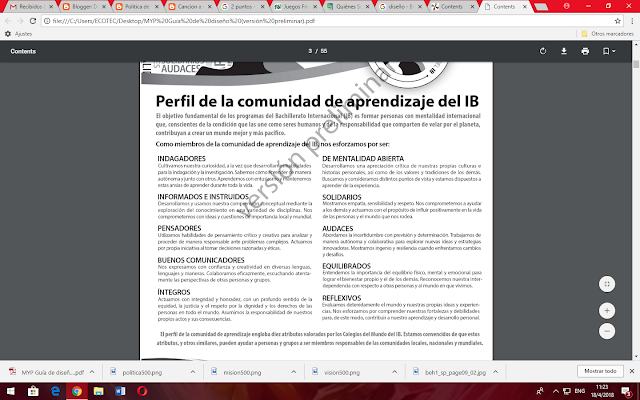Screen dimensions: 640x400
Task: Open File Explorer from taskbar
Action: [x=98, y=391]
